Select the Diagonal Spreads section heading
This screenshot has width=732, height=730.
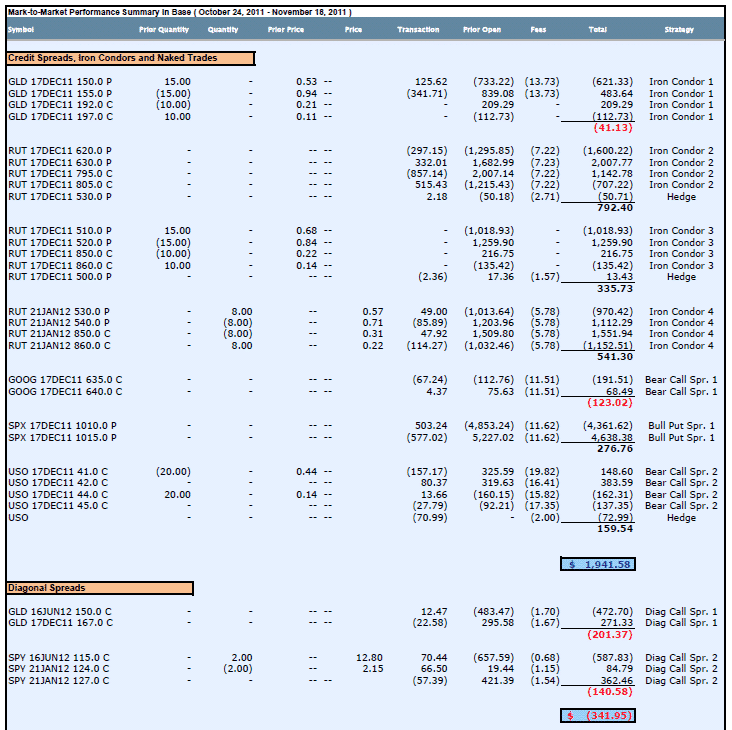100,588
